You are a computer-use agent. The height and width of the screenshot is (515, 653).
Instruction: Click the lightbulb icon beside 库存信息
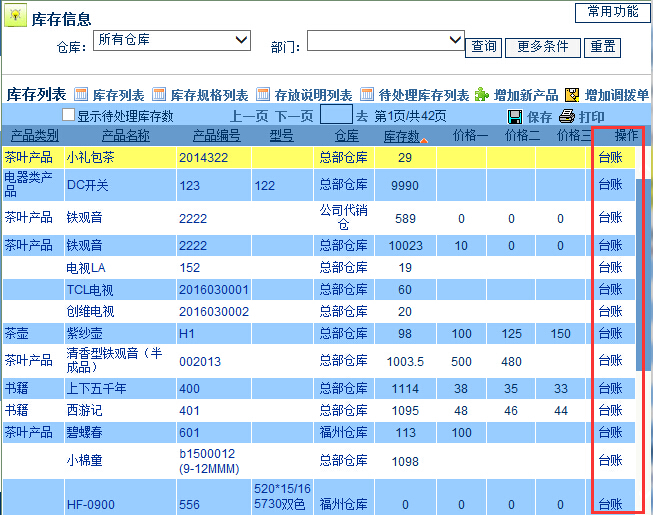pyautogui.click(x=15, y=15)
